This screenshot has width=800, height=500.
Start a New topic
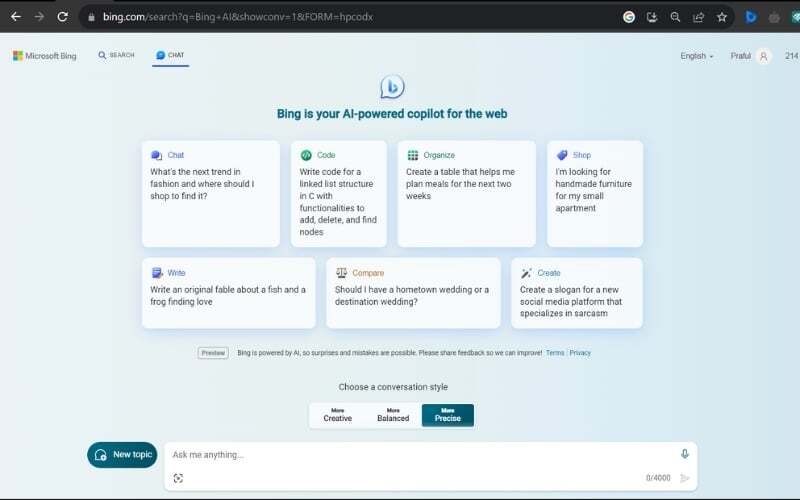click(122, 455)
